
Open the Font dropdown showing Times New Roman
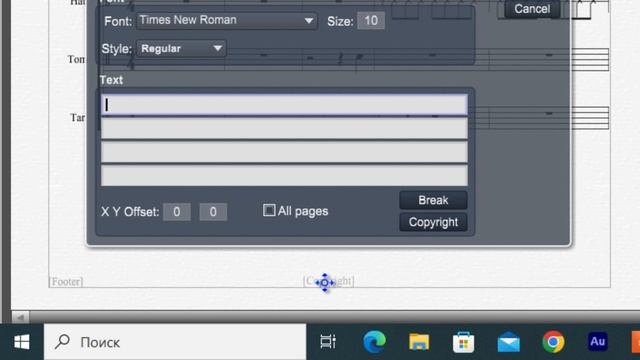(x=227, y=20)
